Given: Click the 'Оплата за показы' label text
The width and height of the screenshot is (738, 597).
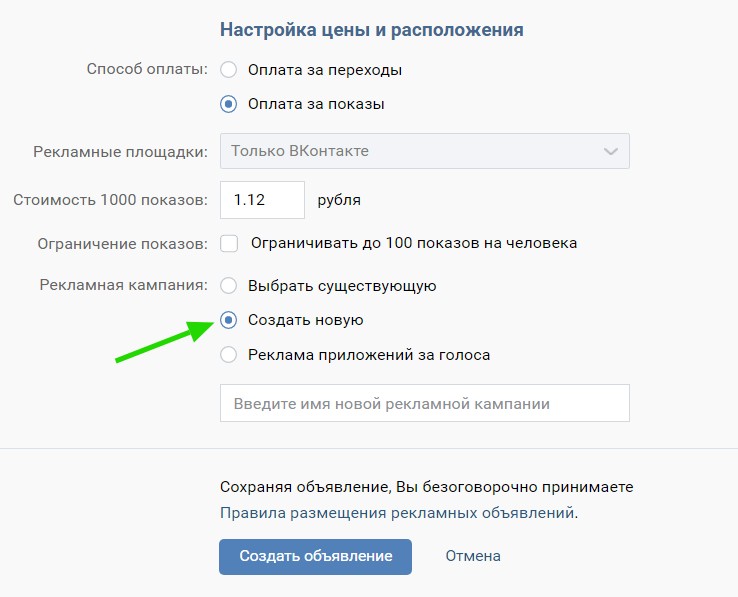Looking at the screenshot, I should tap(316, 104).
